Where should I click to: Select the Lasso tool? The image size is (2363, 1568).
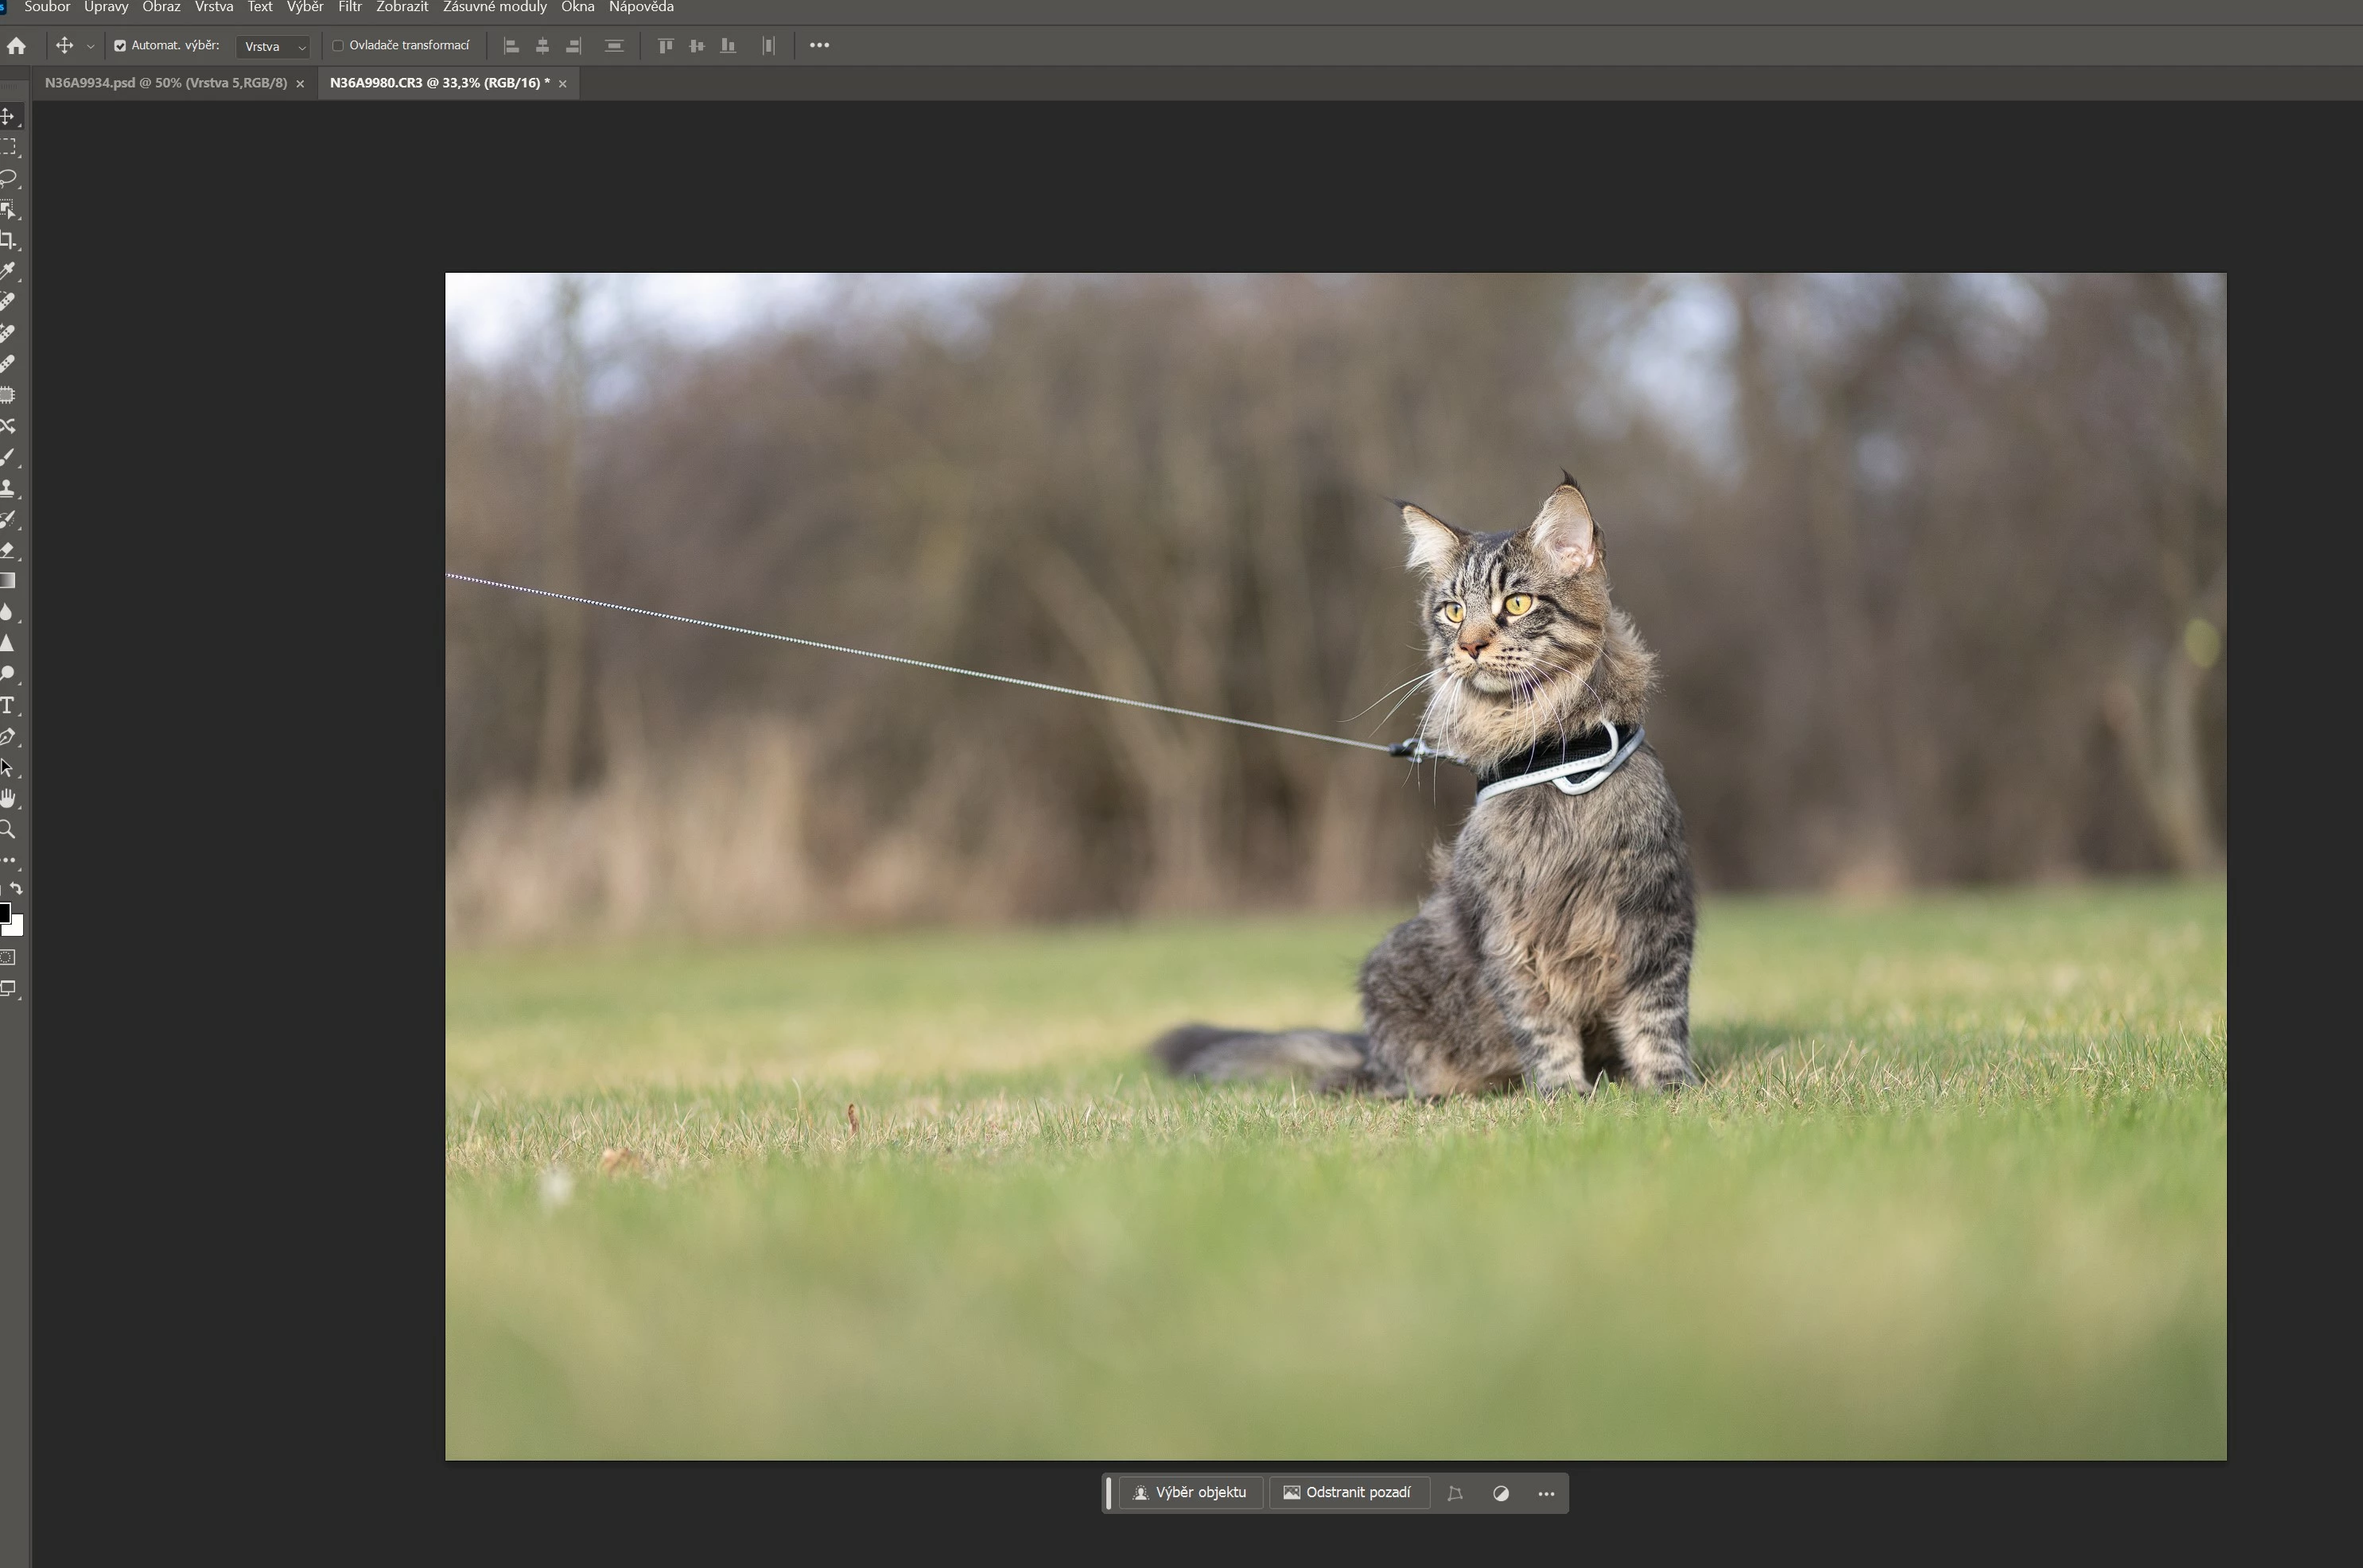pyautogui.click(x=8, y=179)
